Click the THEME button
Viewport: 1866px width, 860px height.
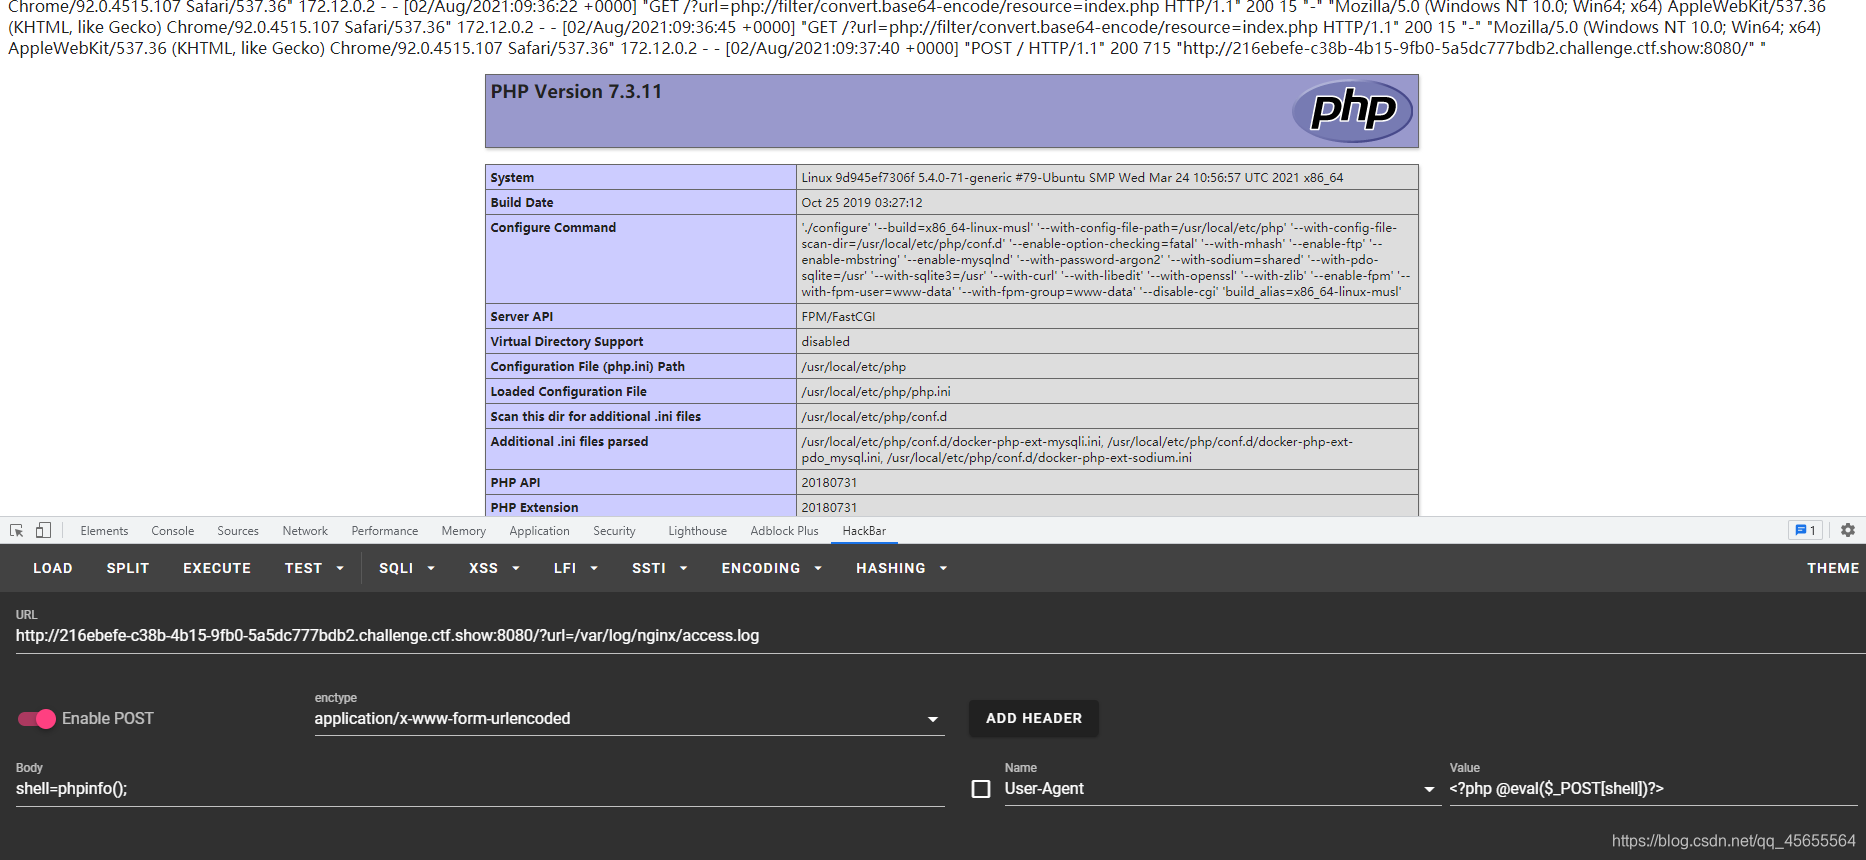[x=1833, y=568]
